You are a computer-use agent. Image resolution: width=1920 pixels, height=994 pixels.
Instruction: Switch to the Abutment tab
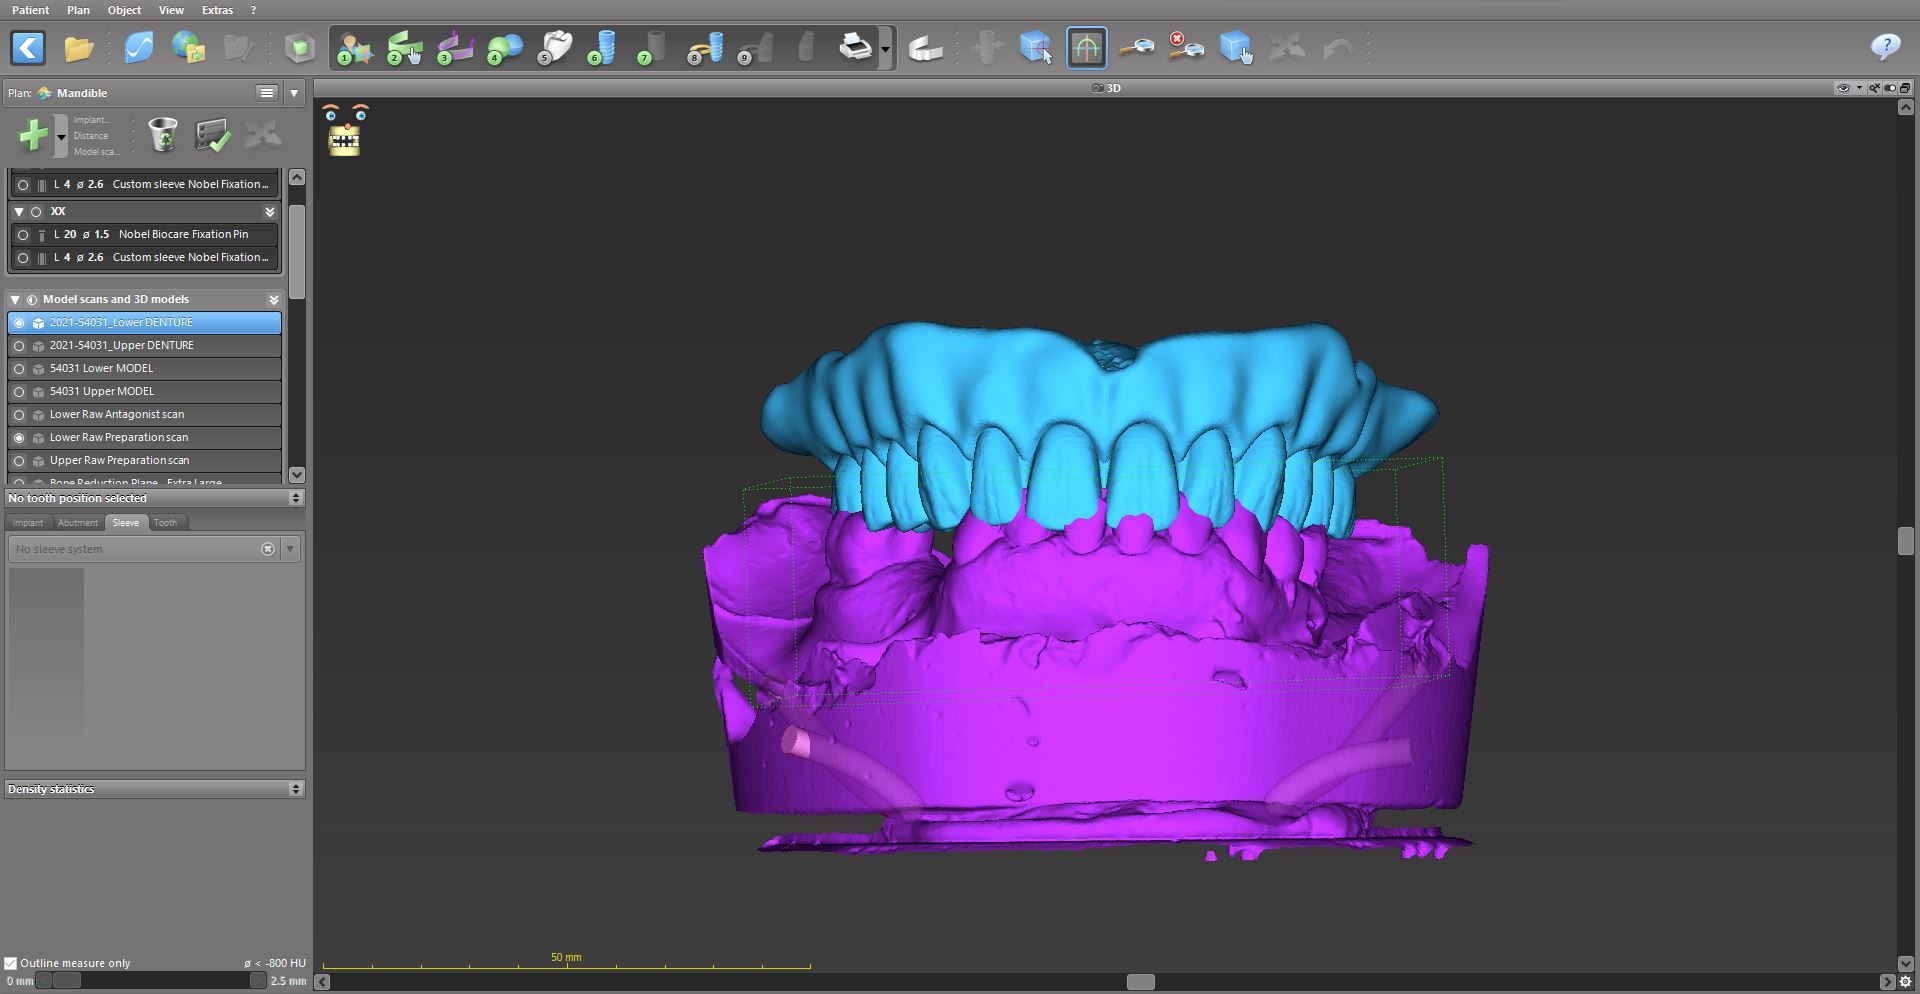(x=78, y=523)
